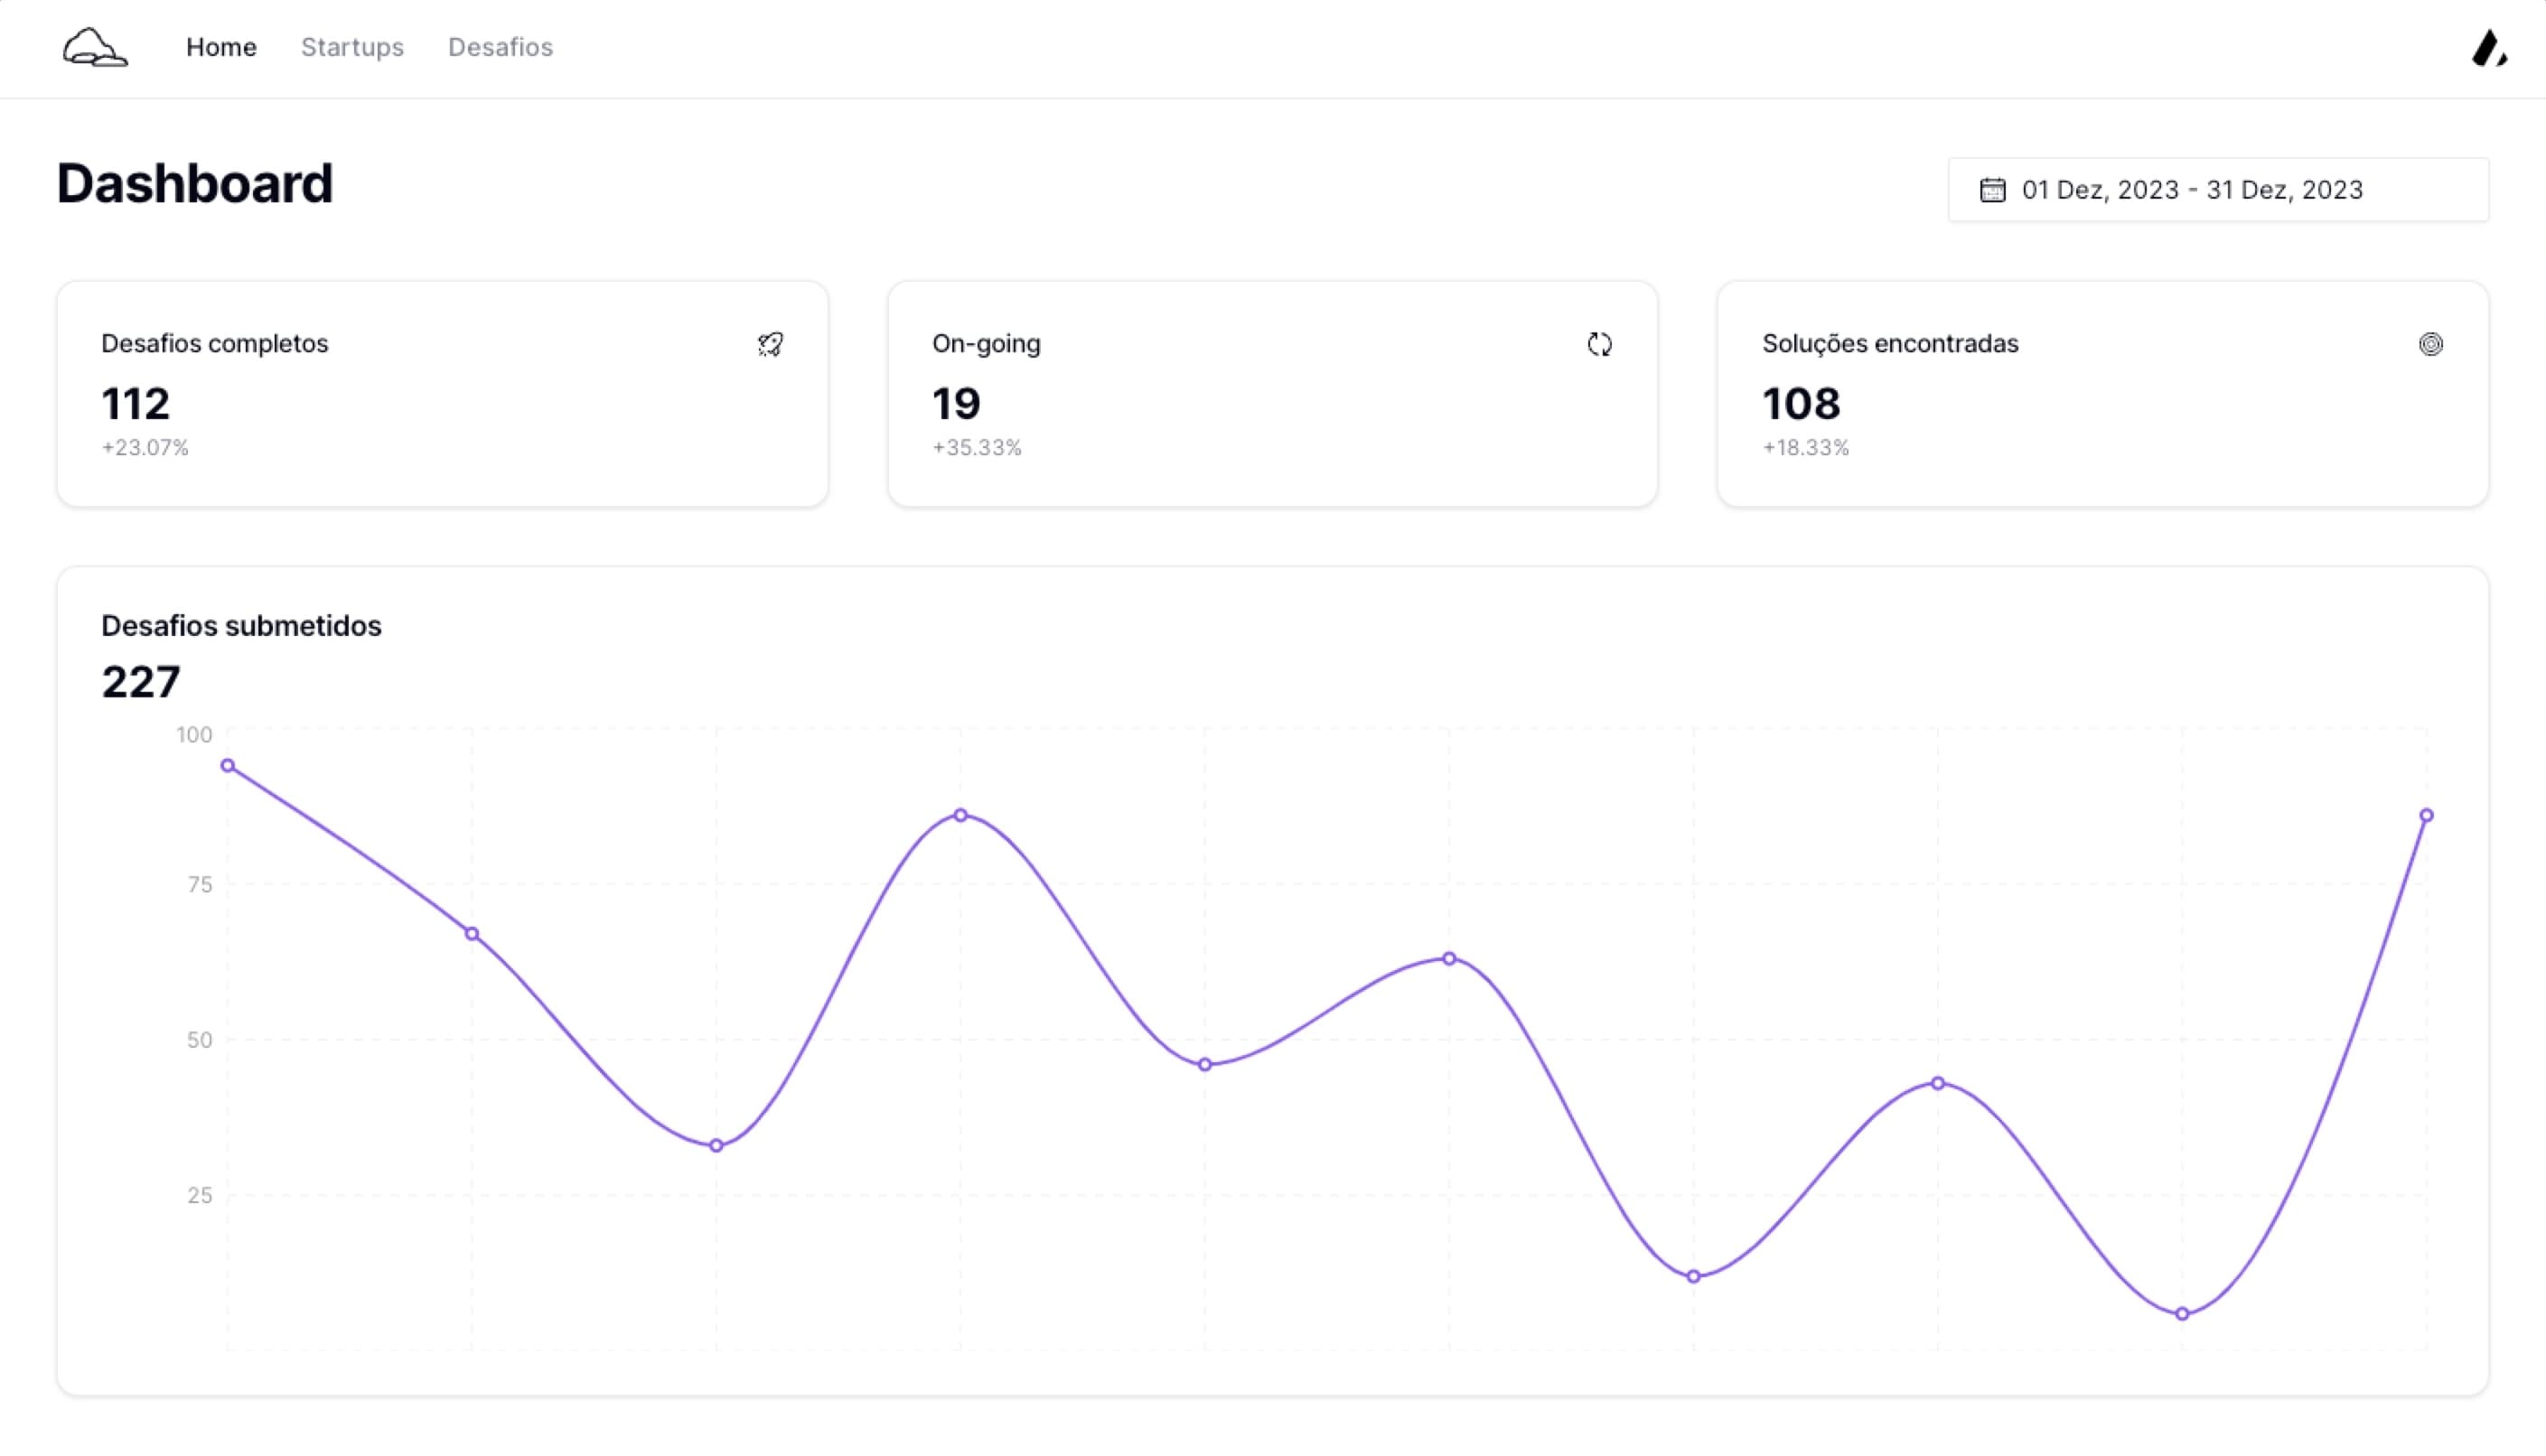
Task: Click the 112 completed challenges number
Action: point(136,404)
